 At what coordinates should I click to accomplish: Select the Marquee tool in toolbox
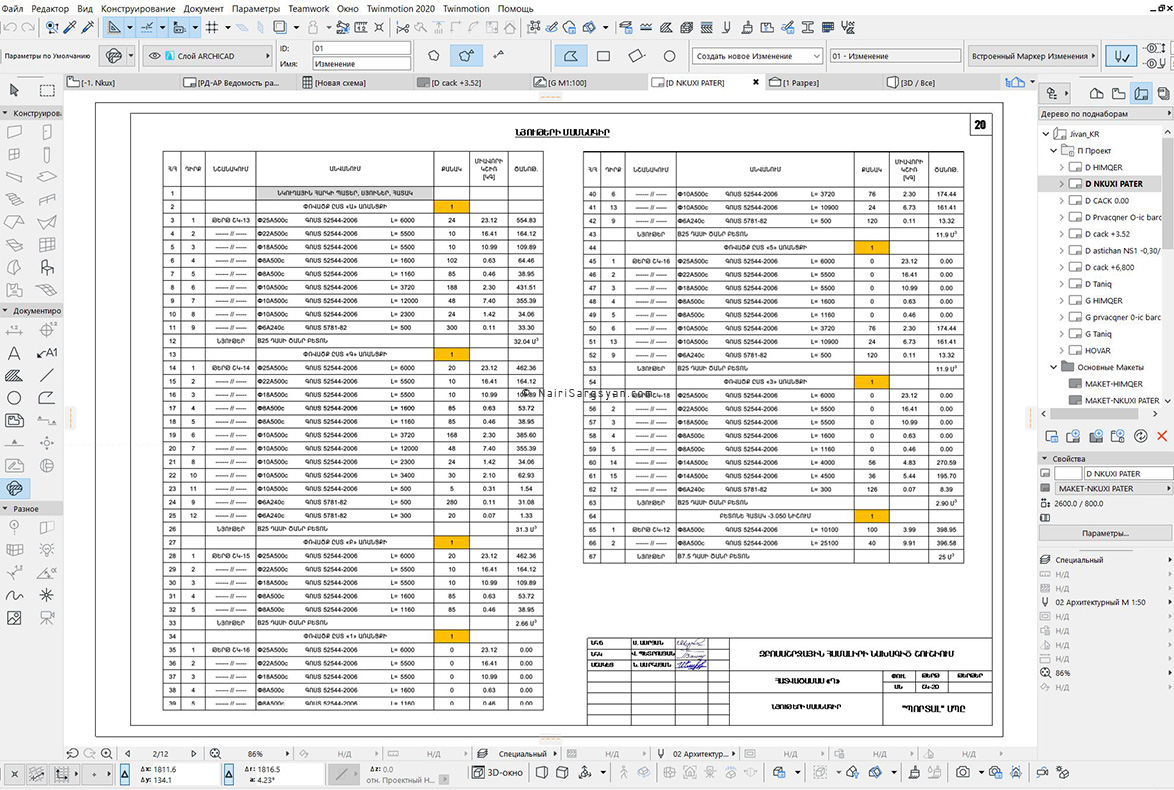[47, 90]
